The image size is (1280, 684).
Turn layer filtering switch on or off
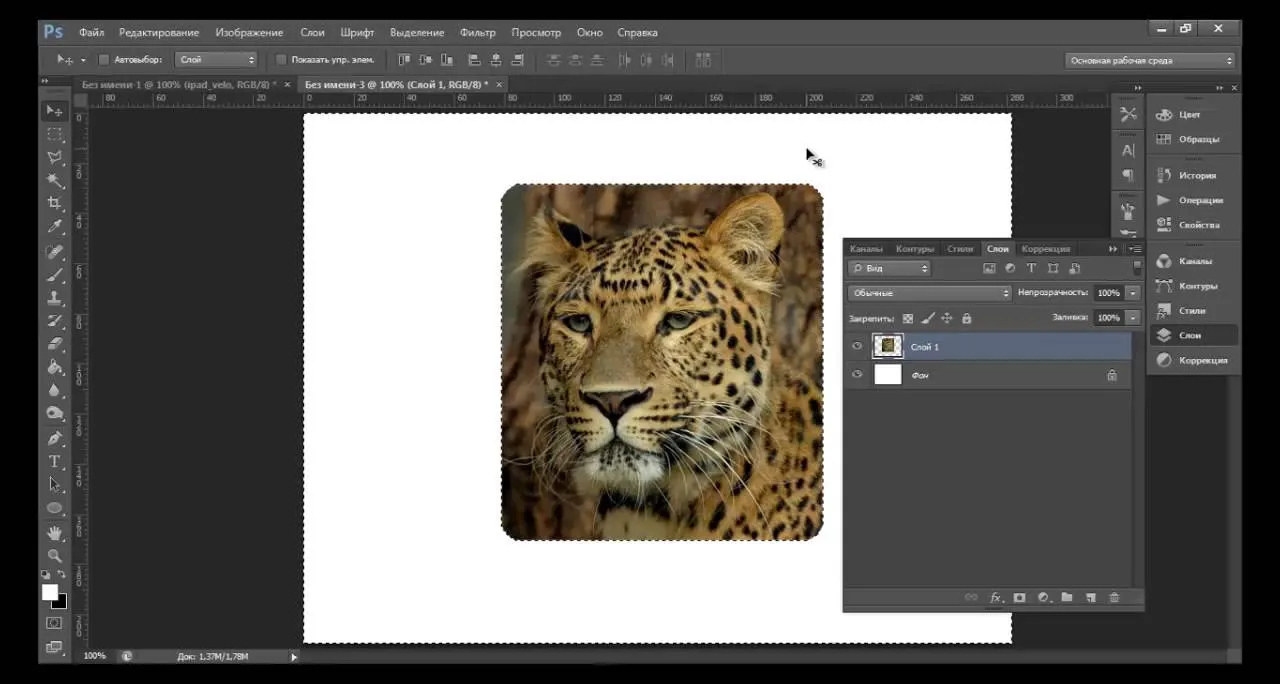(x=1137, y=268)
